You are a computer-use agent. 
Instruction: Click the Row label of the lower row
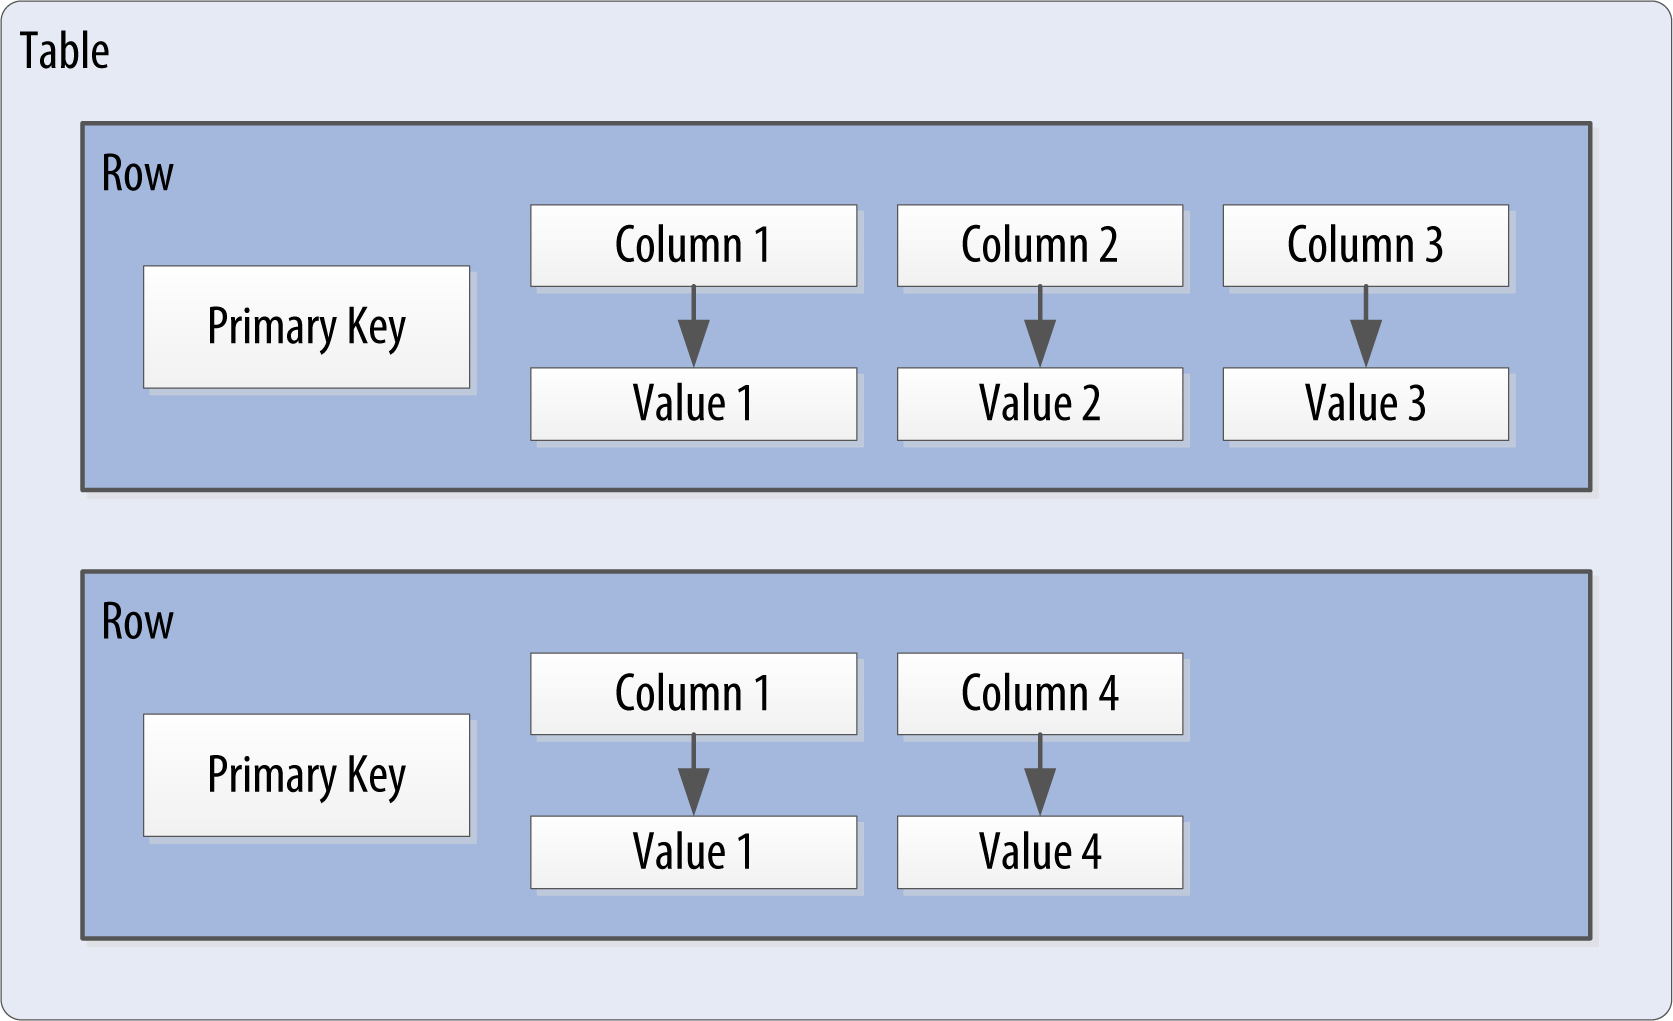[x=138, y=622]
